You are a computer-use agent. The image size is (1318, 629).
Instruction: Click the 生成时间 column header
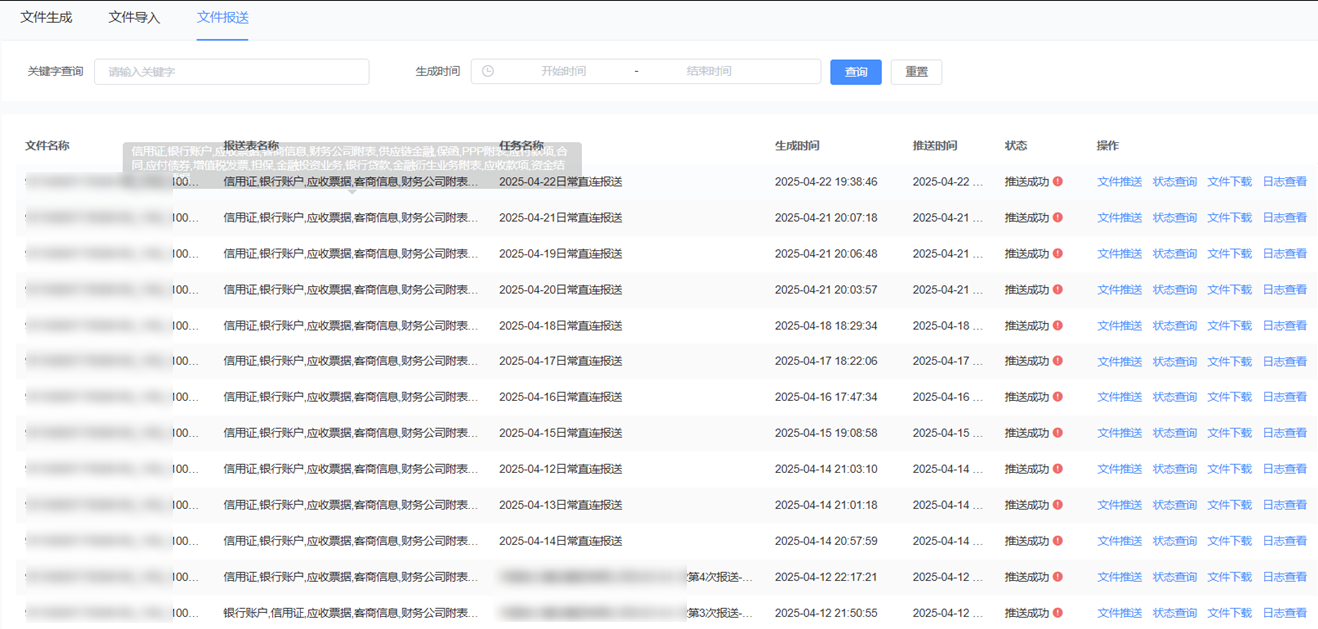(797, 146)
